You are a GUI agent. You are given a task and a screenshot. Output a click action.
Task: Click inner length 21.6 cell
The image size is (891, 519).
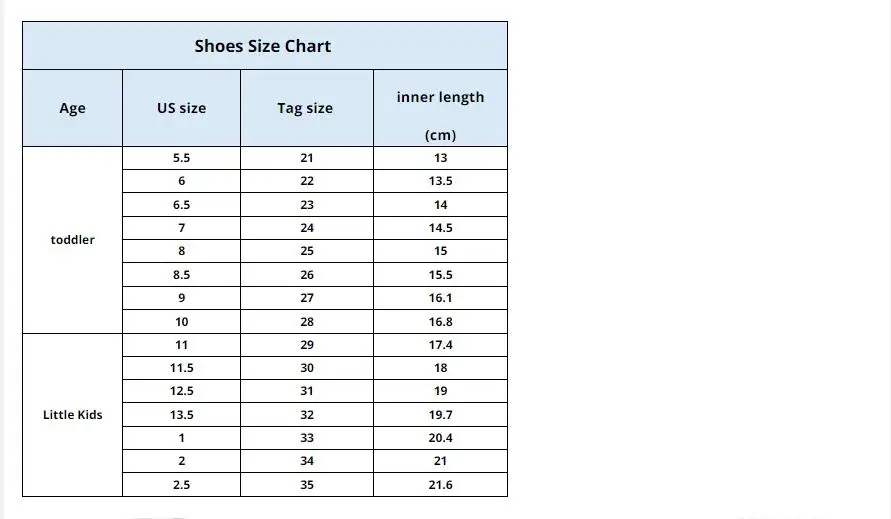pyautogui.click(x=440, y=485)
